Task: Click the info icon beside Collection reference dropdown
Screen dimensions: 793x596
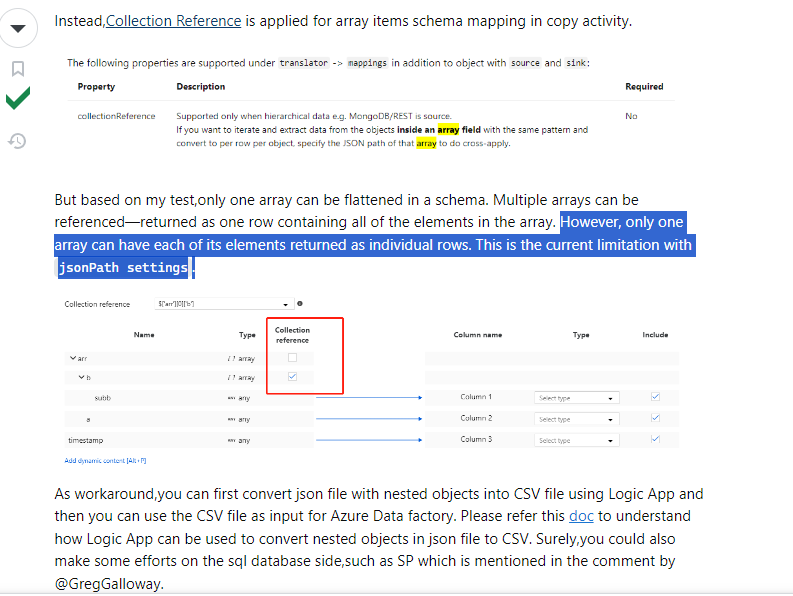Action: click(300, 304)
